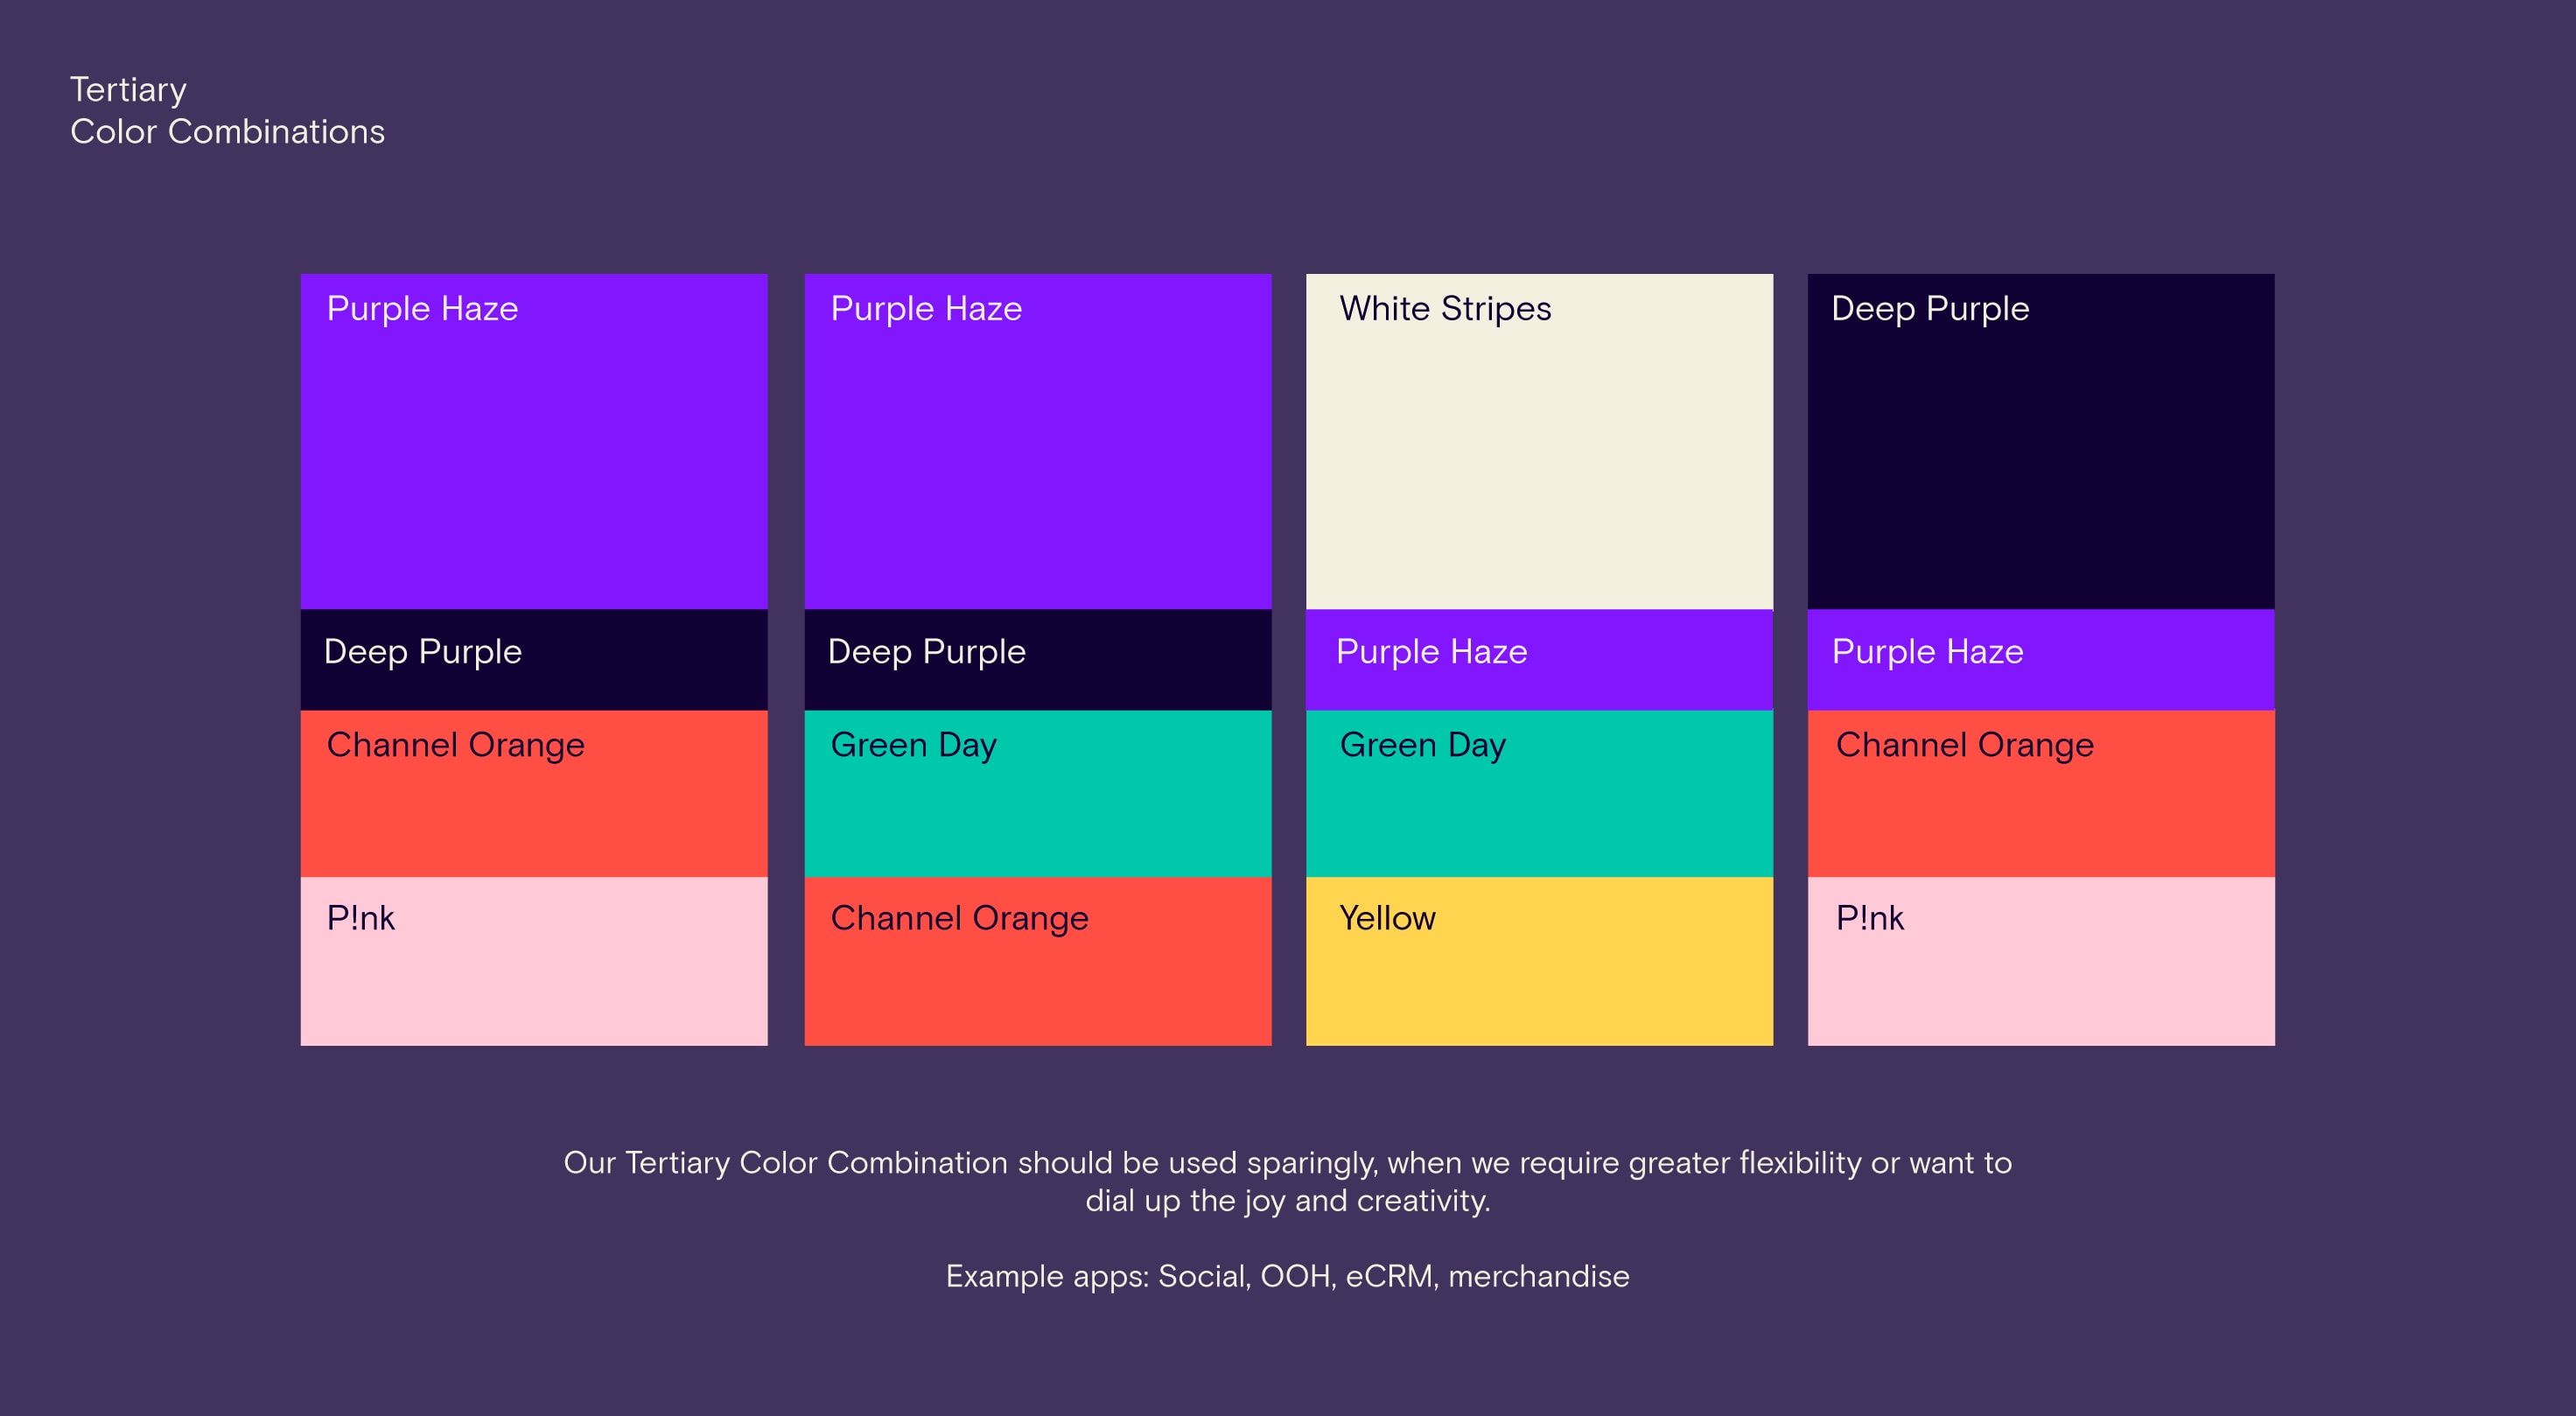2576x1416 pixels.
Task: Pick the Yellow swatch
Action: coord(1539,962)
